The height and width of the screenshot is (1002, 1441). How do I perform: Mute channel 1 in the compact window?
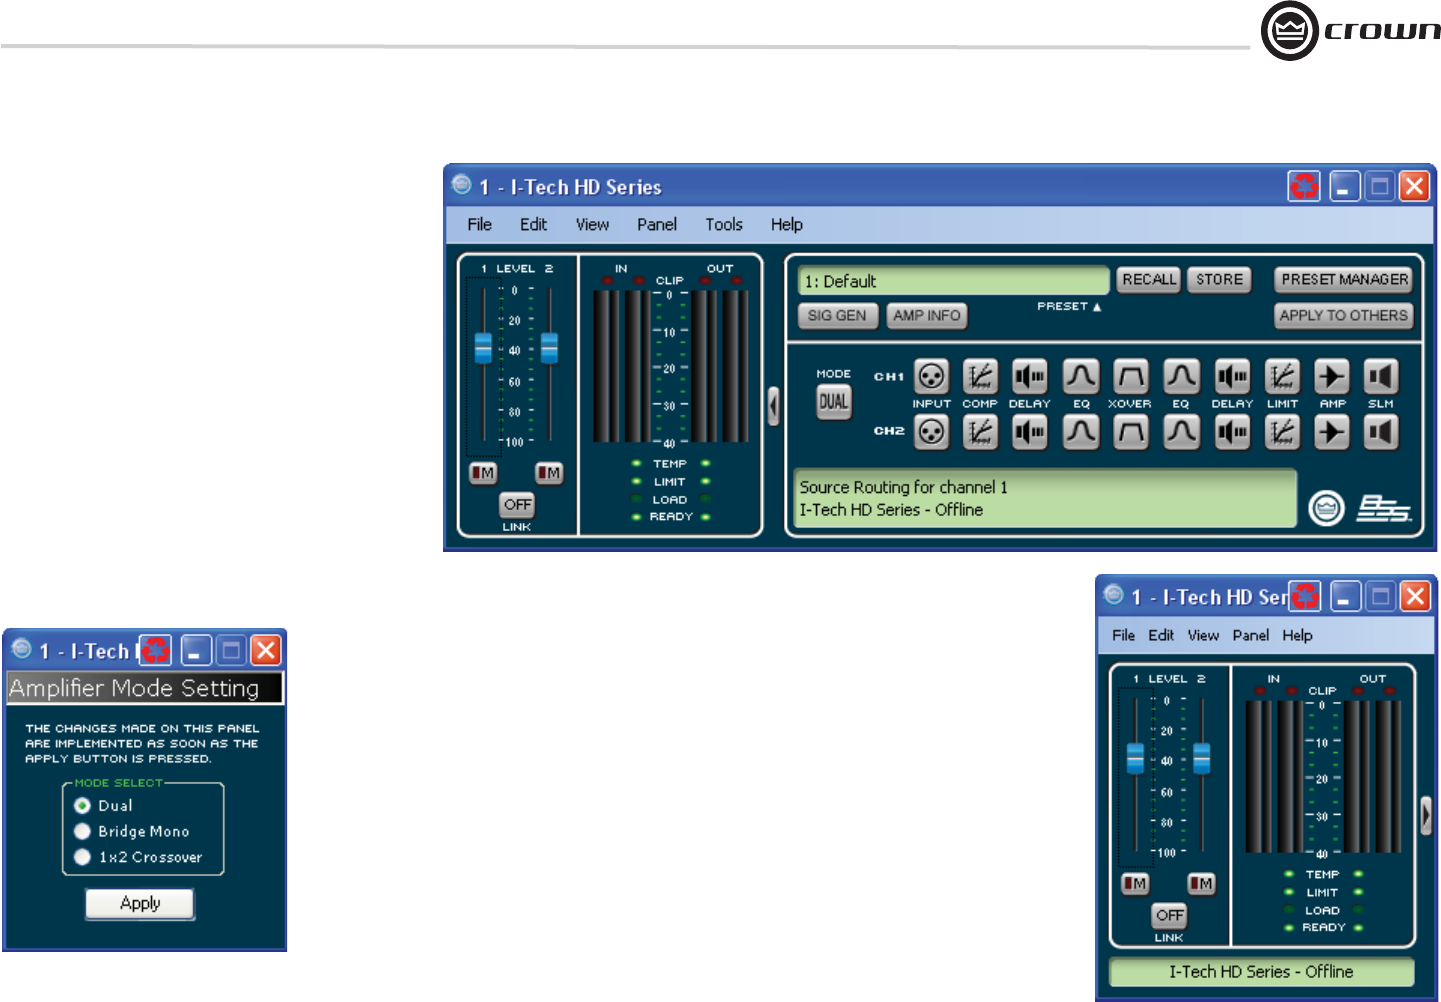point(1135,884)
